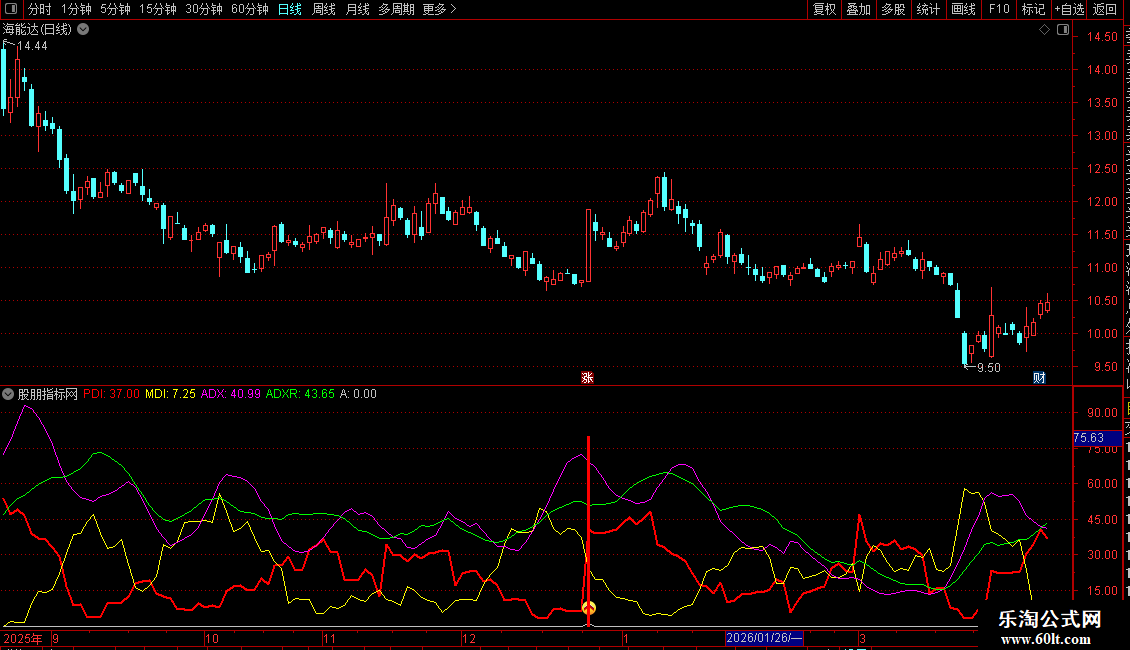Open the 画线 drawing tools
Viewport: 1130px width, 650px height.
pos(963,10)
